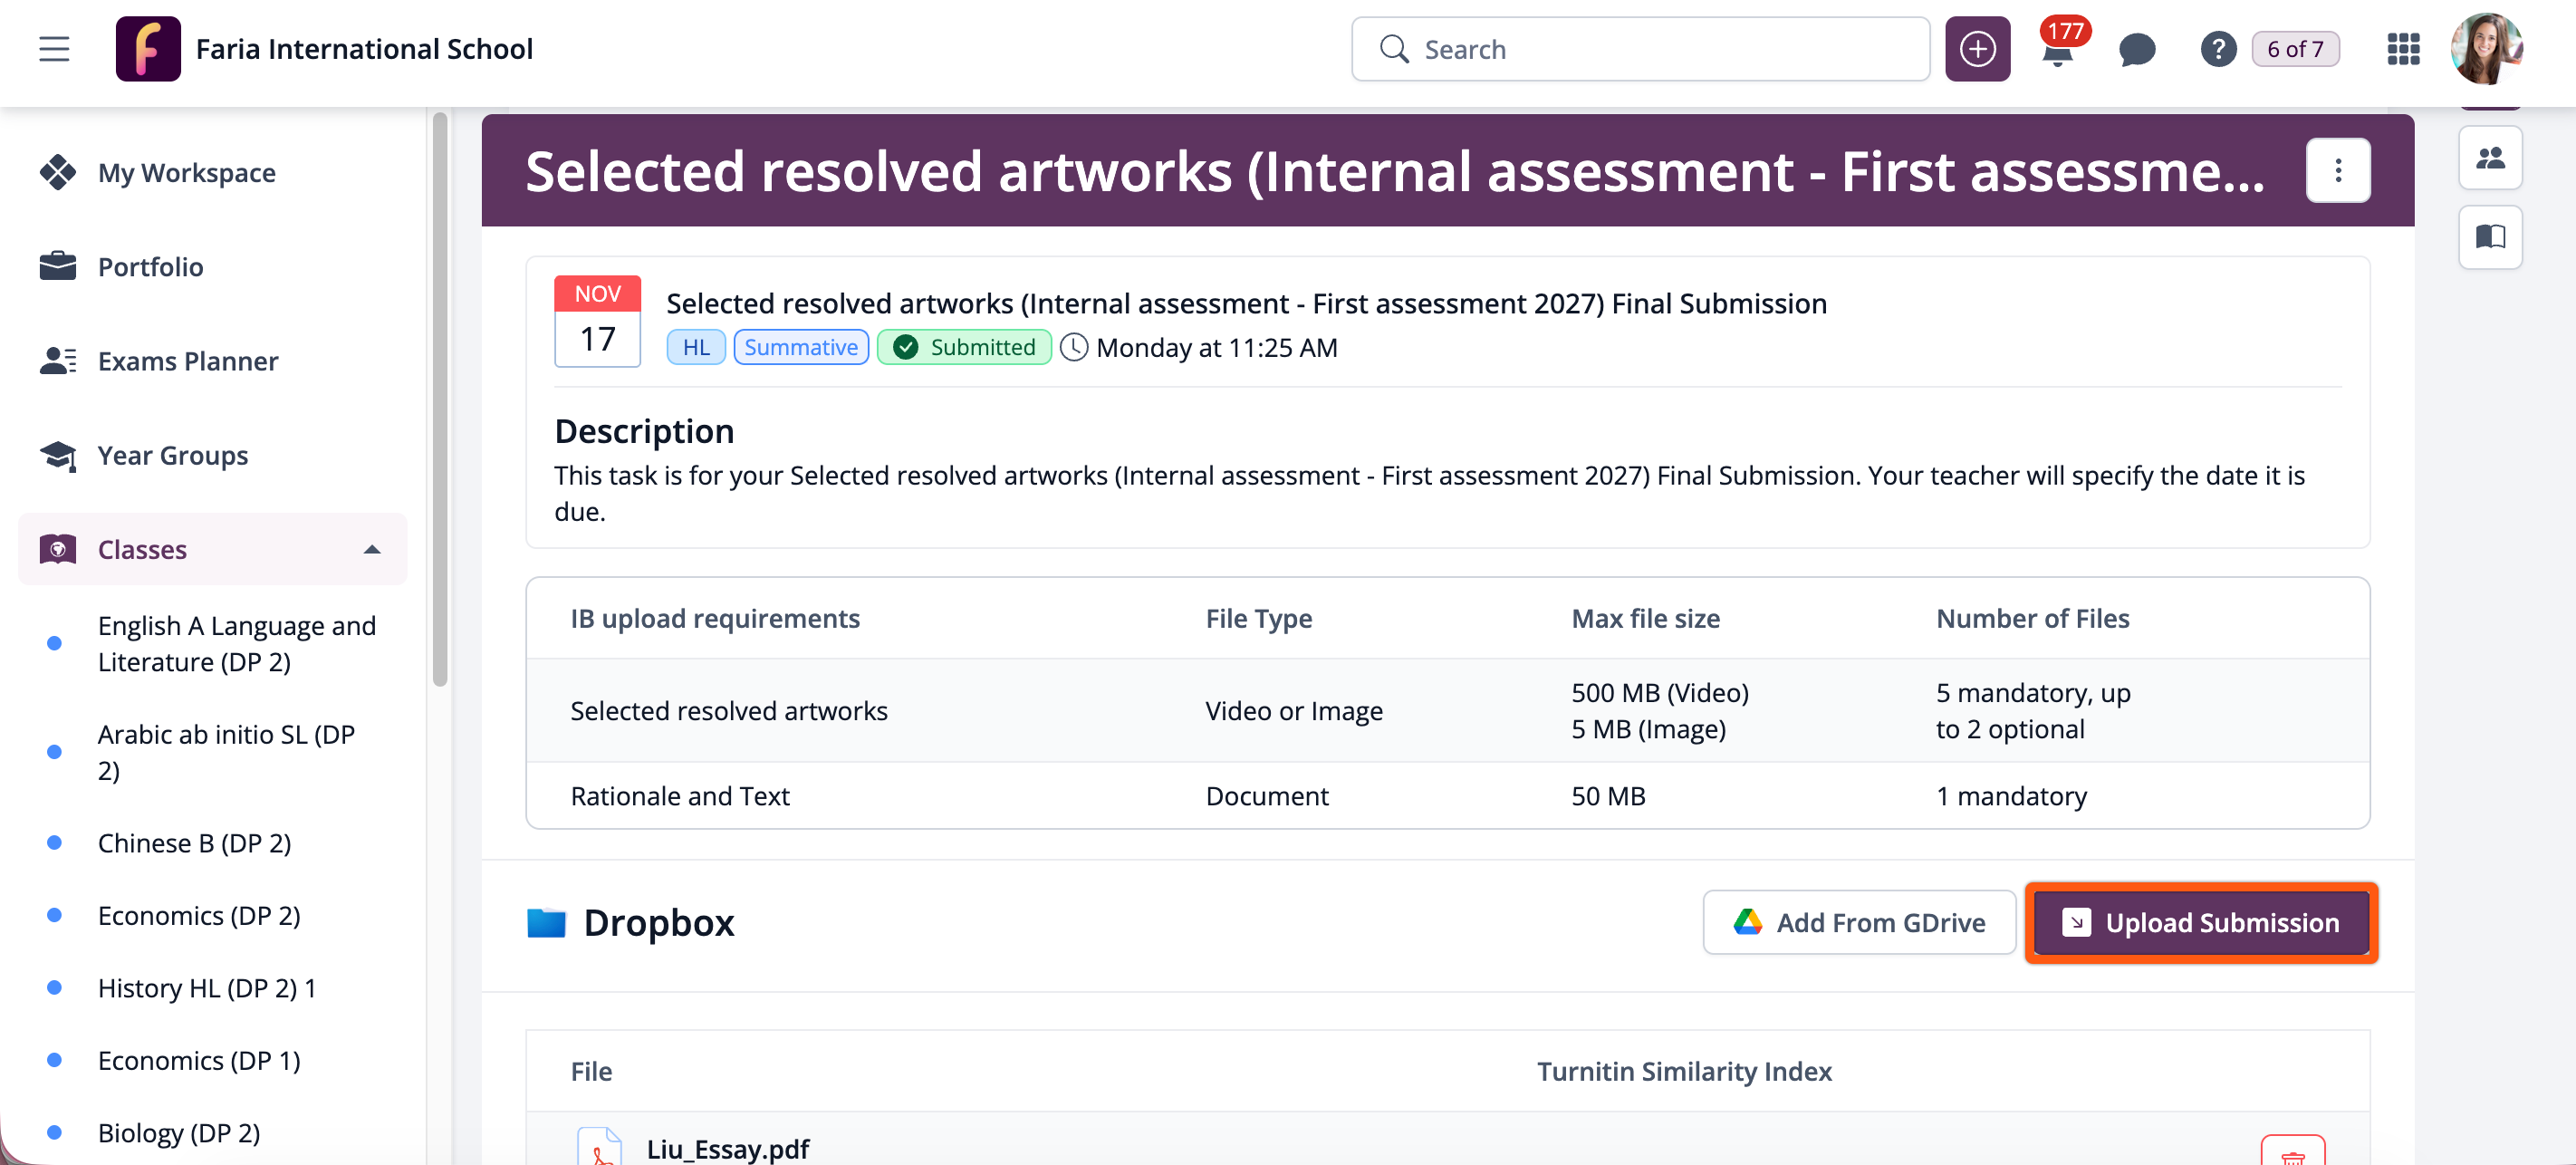Click the people group icon on right
Viewport: 2576px width, 1165px height.
[2489, 158]
